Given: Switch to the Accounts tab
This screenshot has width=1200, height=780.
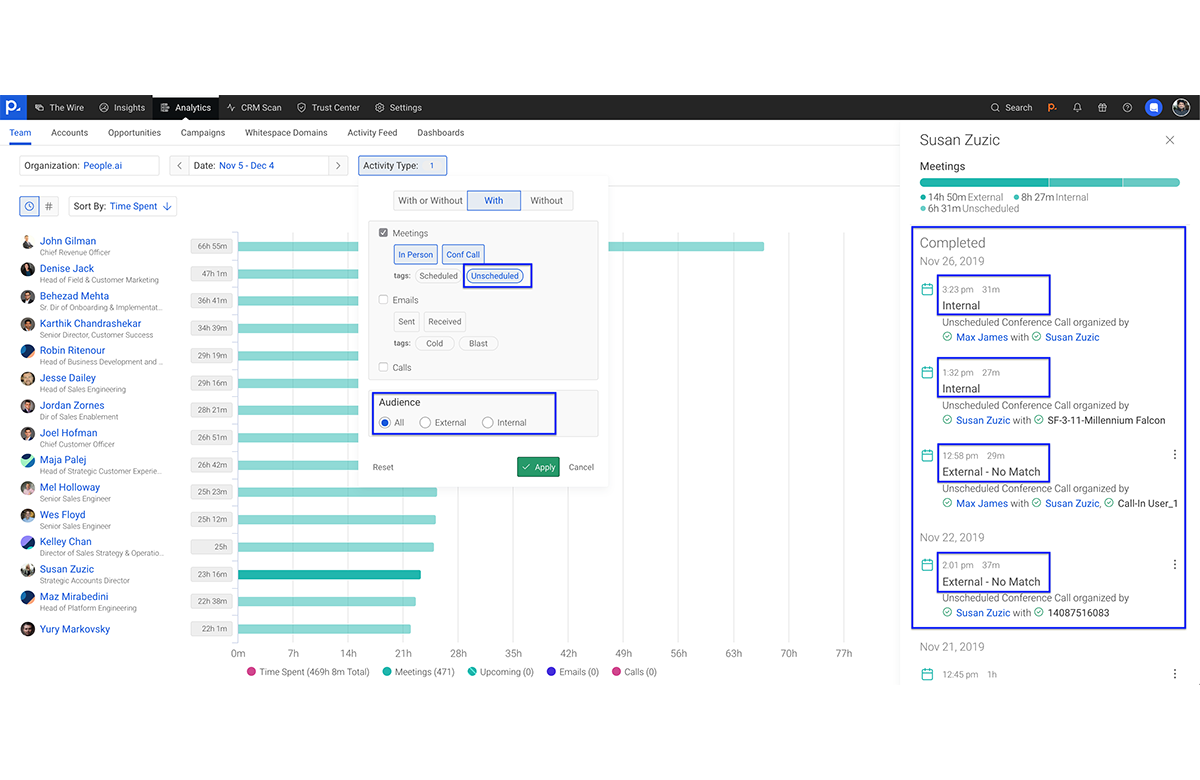Looking at the screenshot, I should point(70,133).
